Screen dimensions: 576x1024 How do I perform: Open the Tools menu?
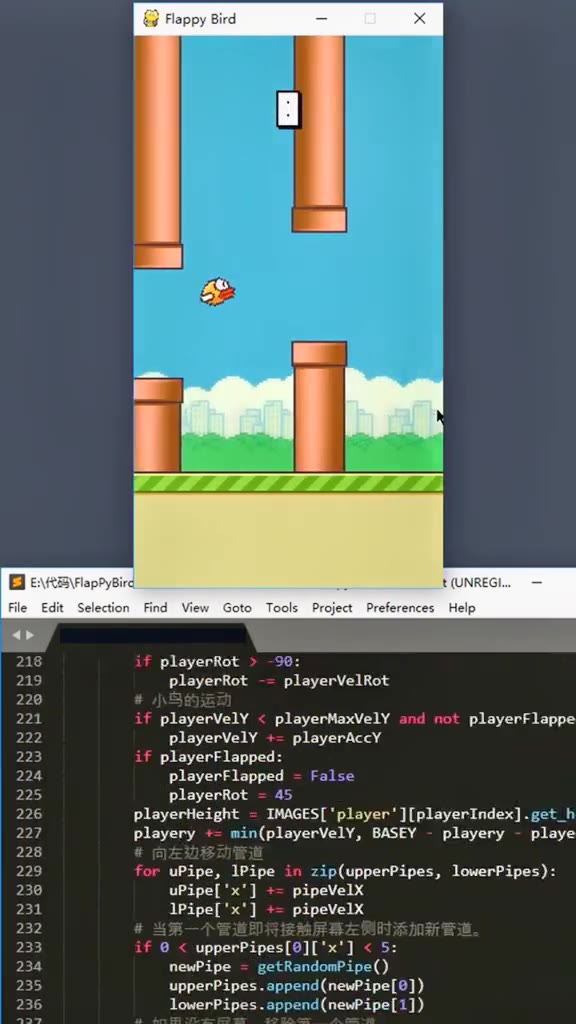coord(281,607)
